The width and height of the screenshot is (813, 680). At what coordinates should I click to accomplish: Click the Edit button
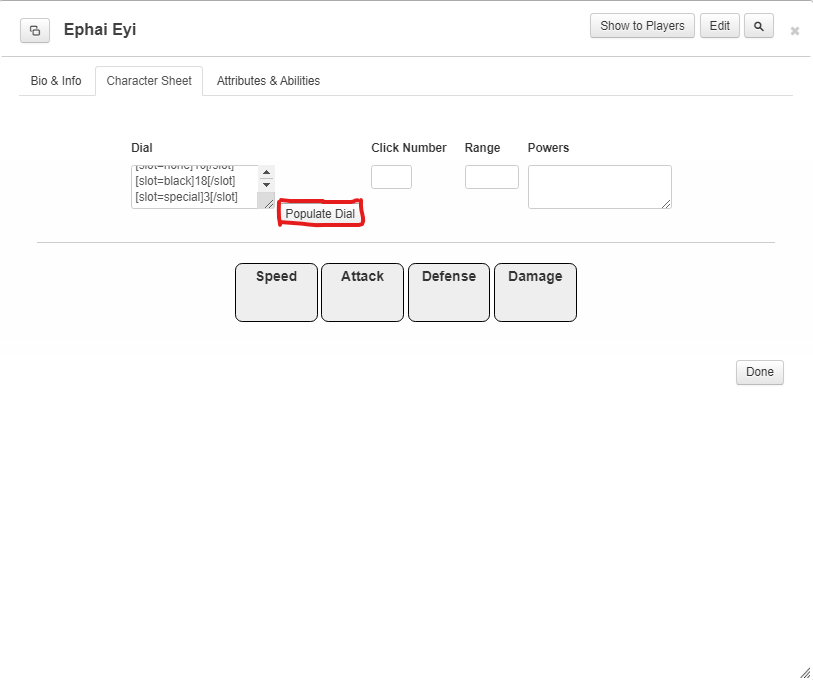[719, 26]
